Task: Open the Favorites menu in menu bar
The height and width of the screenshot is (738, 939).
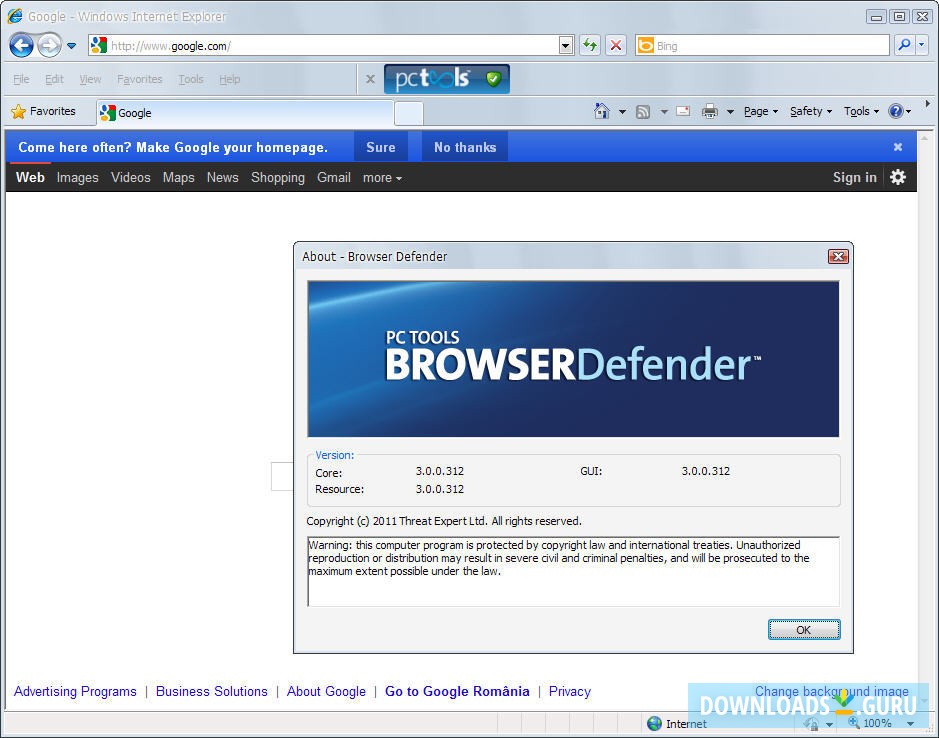Action: coord(140,79)
